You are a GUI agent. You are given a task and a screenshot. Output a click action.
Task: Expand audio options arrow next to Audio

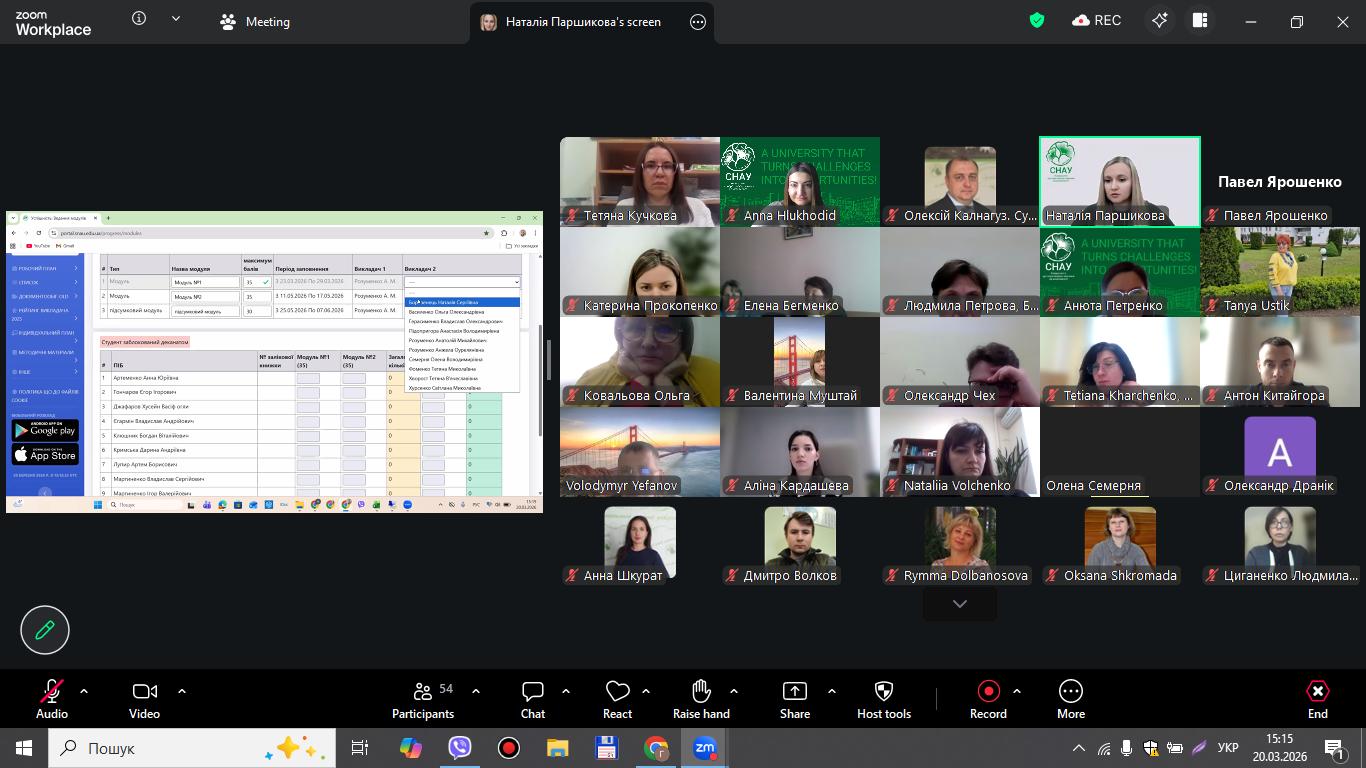(84, 691)
